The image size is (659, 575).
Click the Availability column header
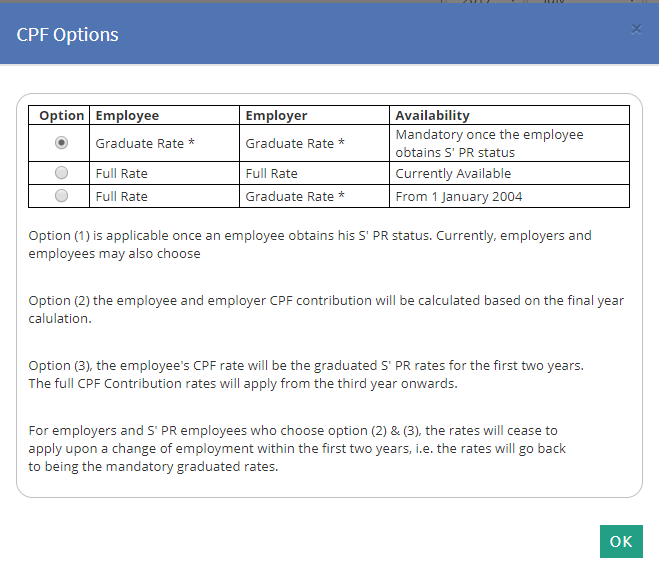pos(432,116)
